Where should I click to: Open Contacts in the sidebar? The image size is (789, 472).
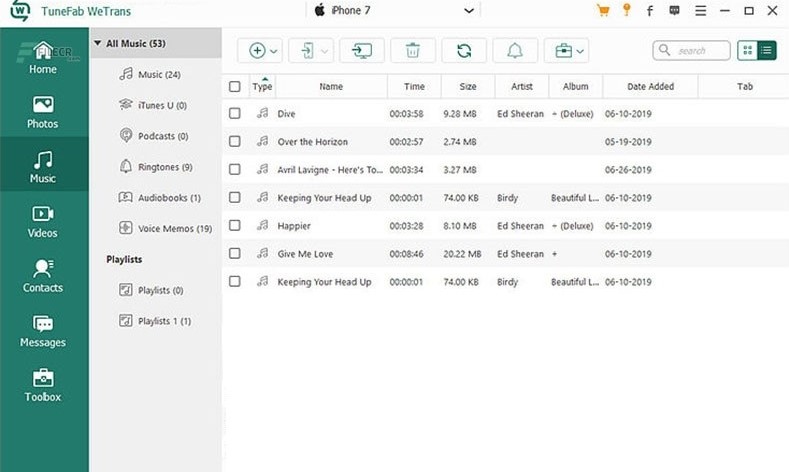tap(43, 275)
